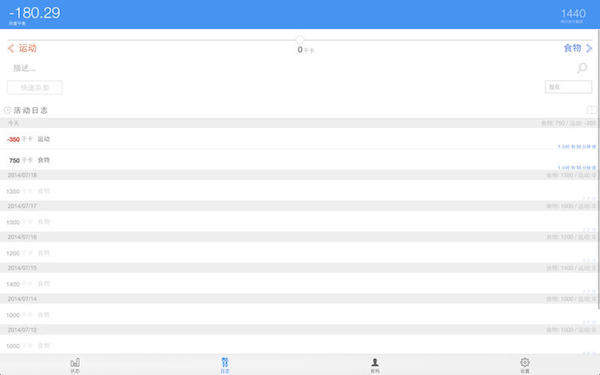Tap the 快速添加 quick add button

(x=34, y=88)
